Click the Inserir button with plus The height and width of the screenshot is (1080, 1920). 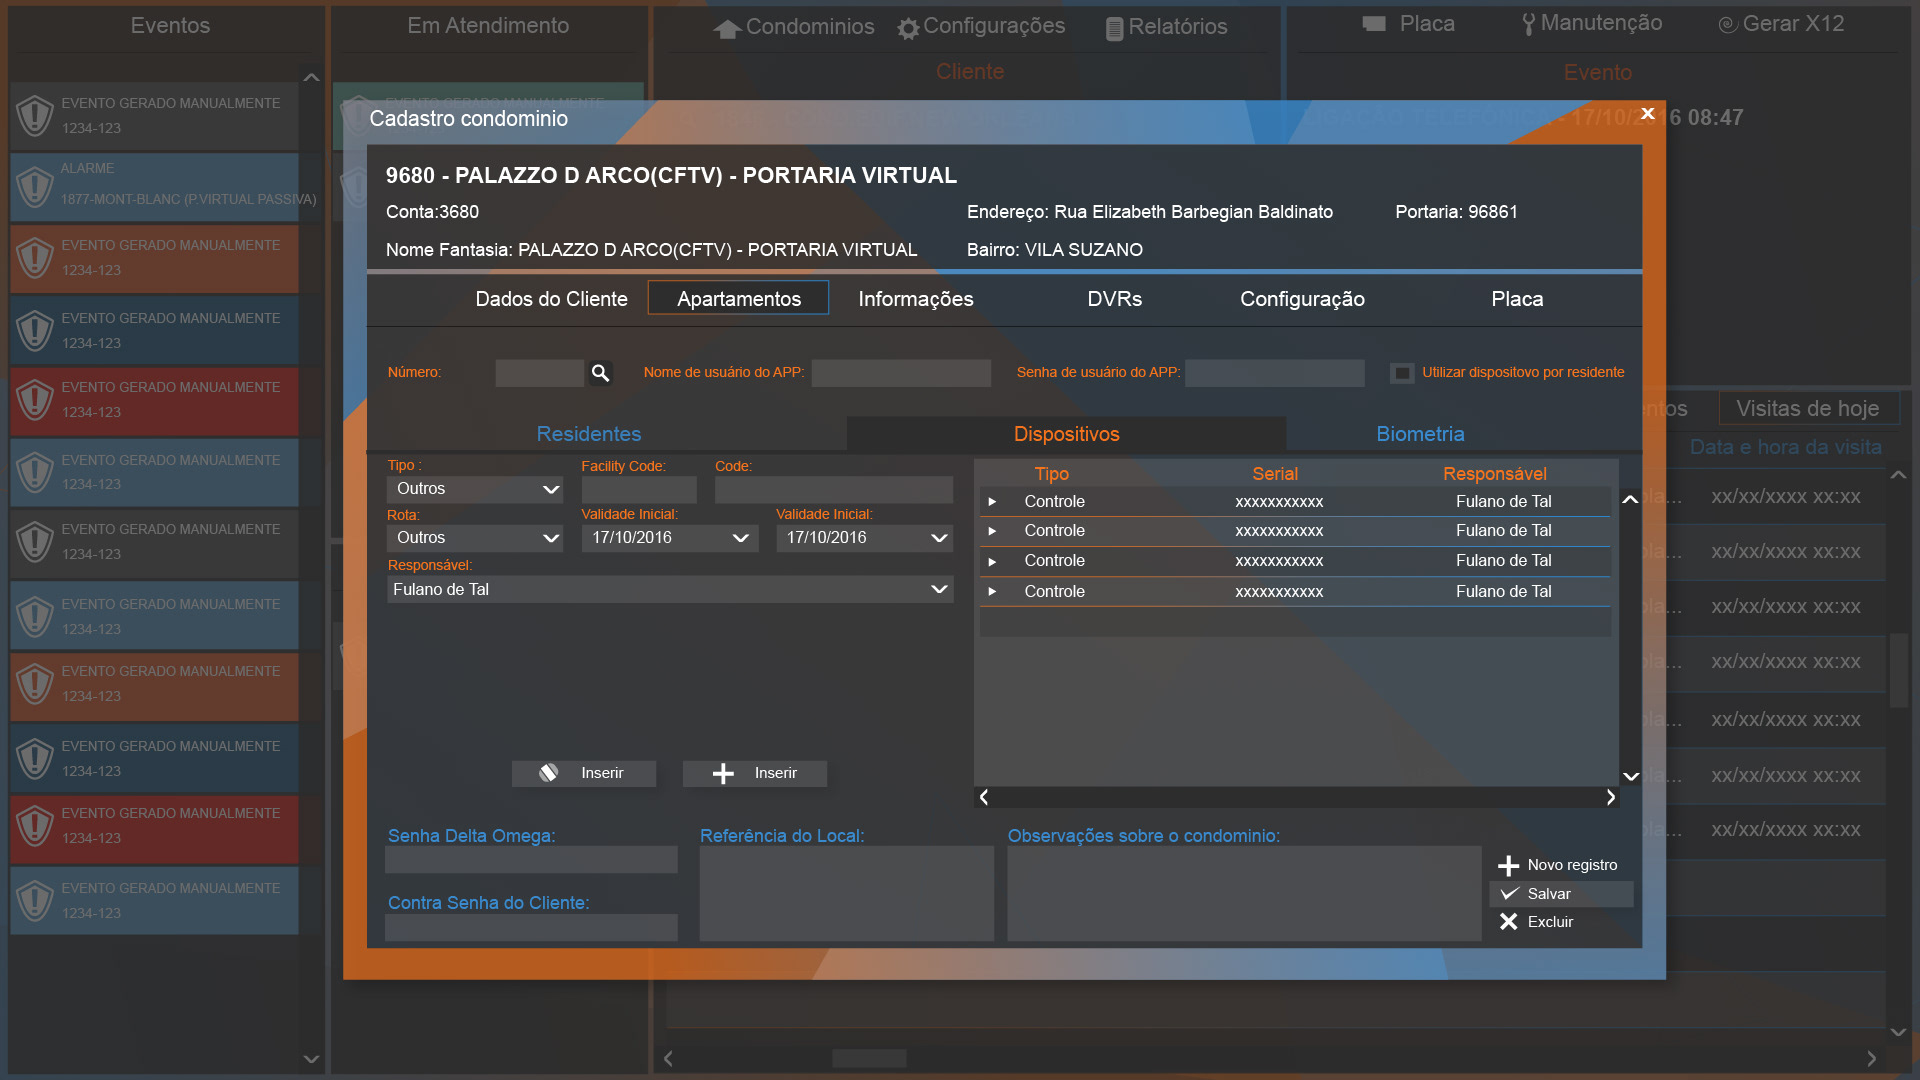[x=755, y=773]
